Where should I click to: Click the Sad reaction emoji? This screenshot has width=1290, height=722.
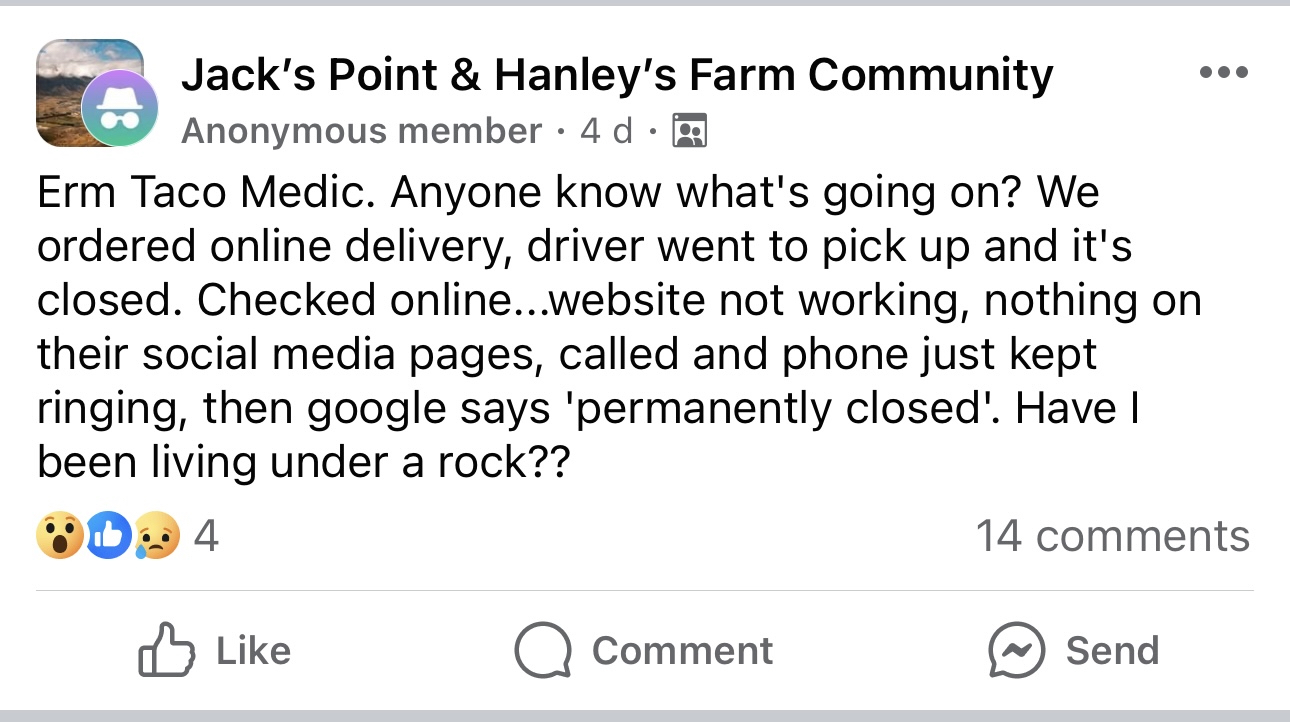coord(156,537)
